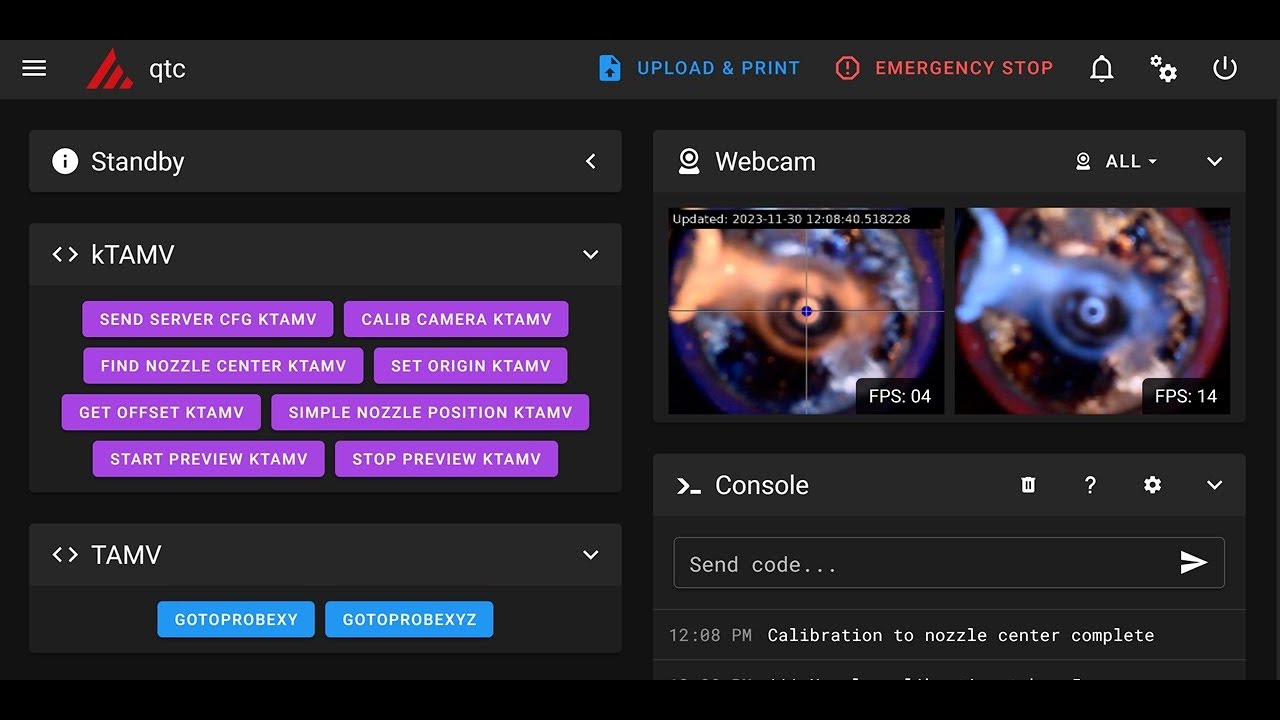
Task: Open the hamburger navigation menu
Action: tap(34, 68)
